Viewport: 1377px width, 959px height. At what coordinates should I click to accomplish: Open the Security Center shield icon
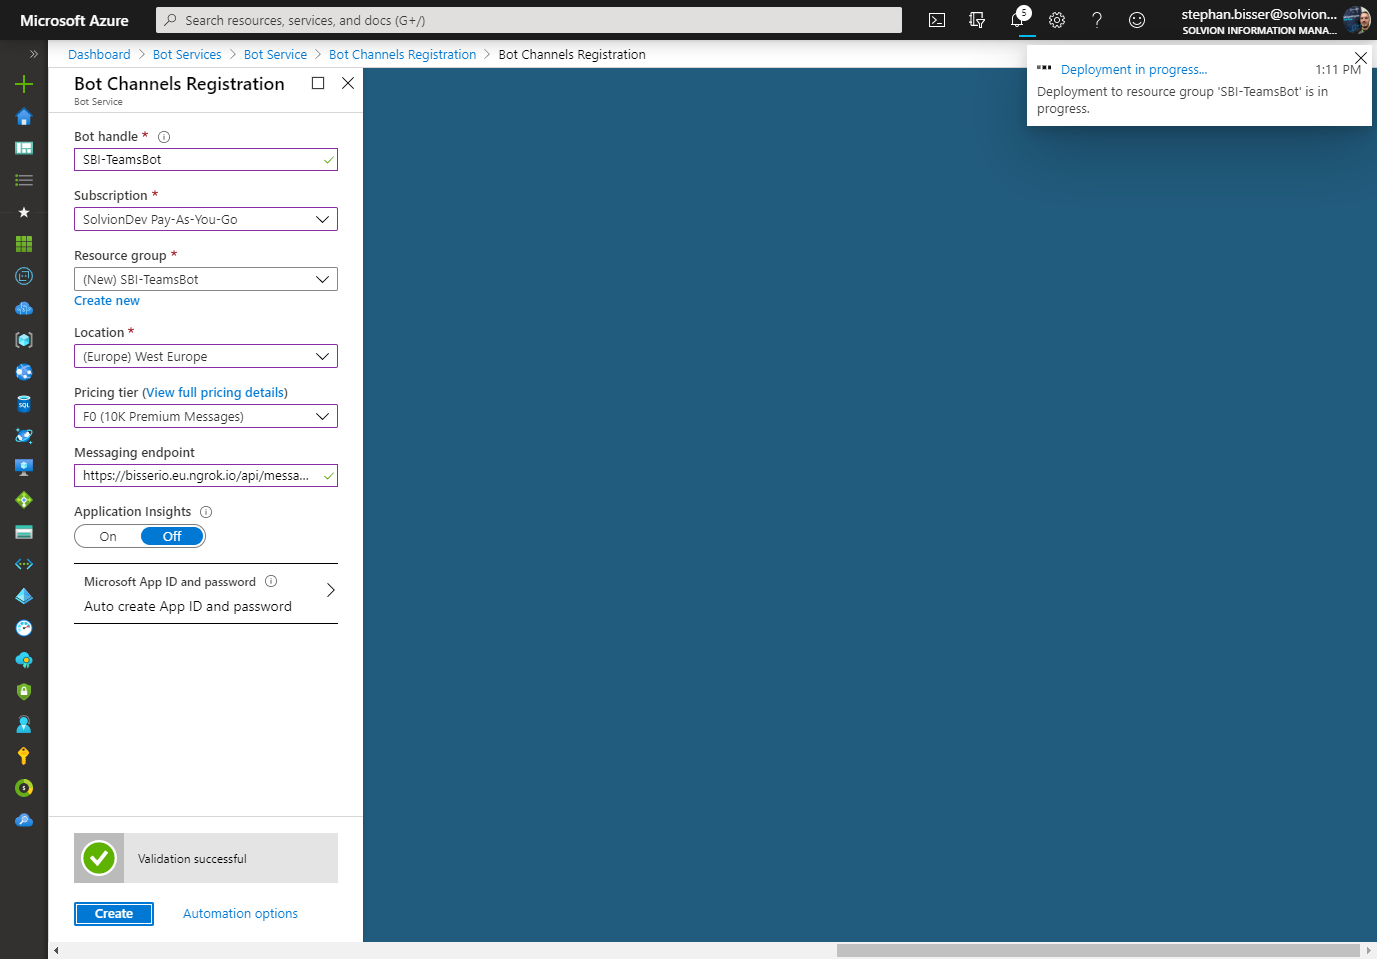24,692
